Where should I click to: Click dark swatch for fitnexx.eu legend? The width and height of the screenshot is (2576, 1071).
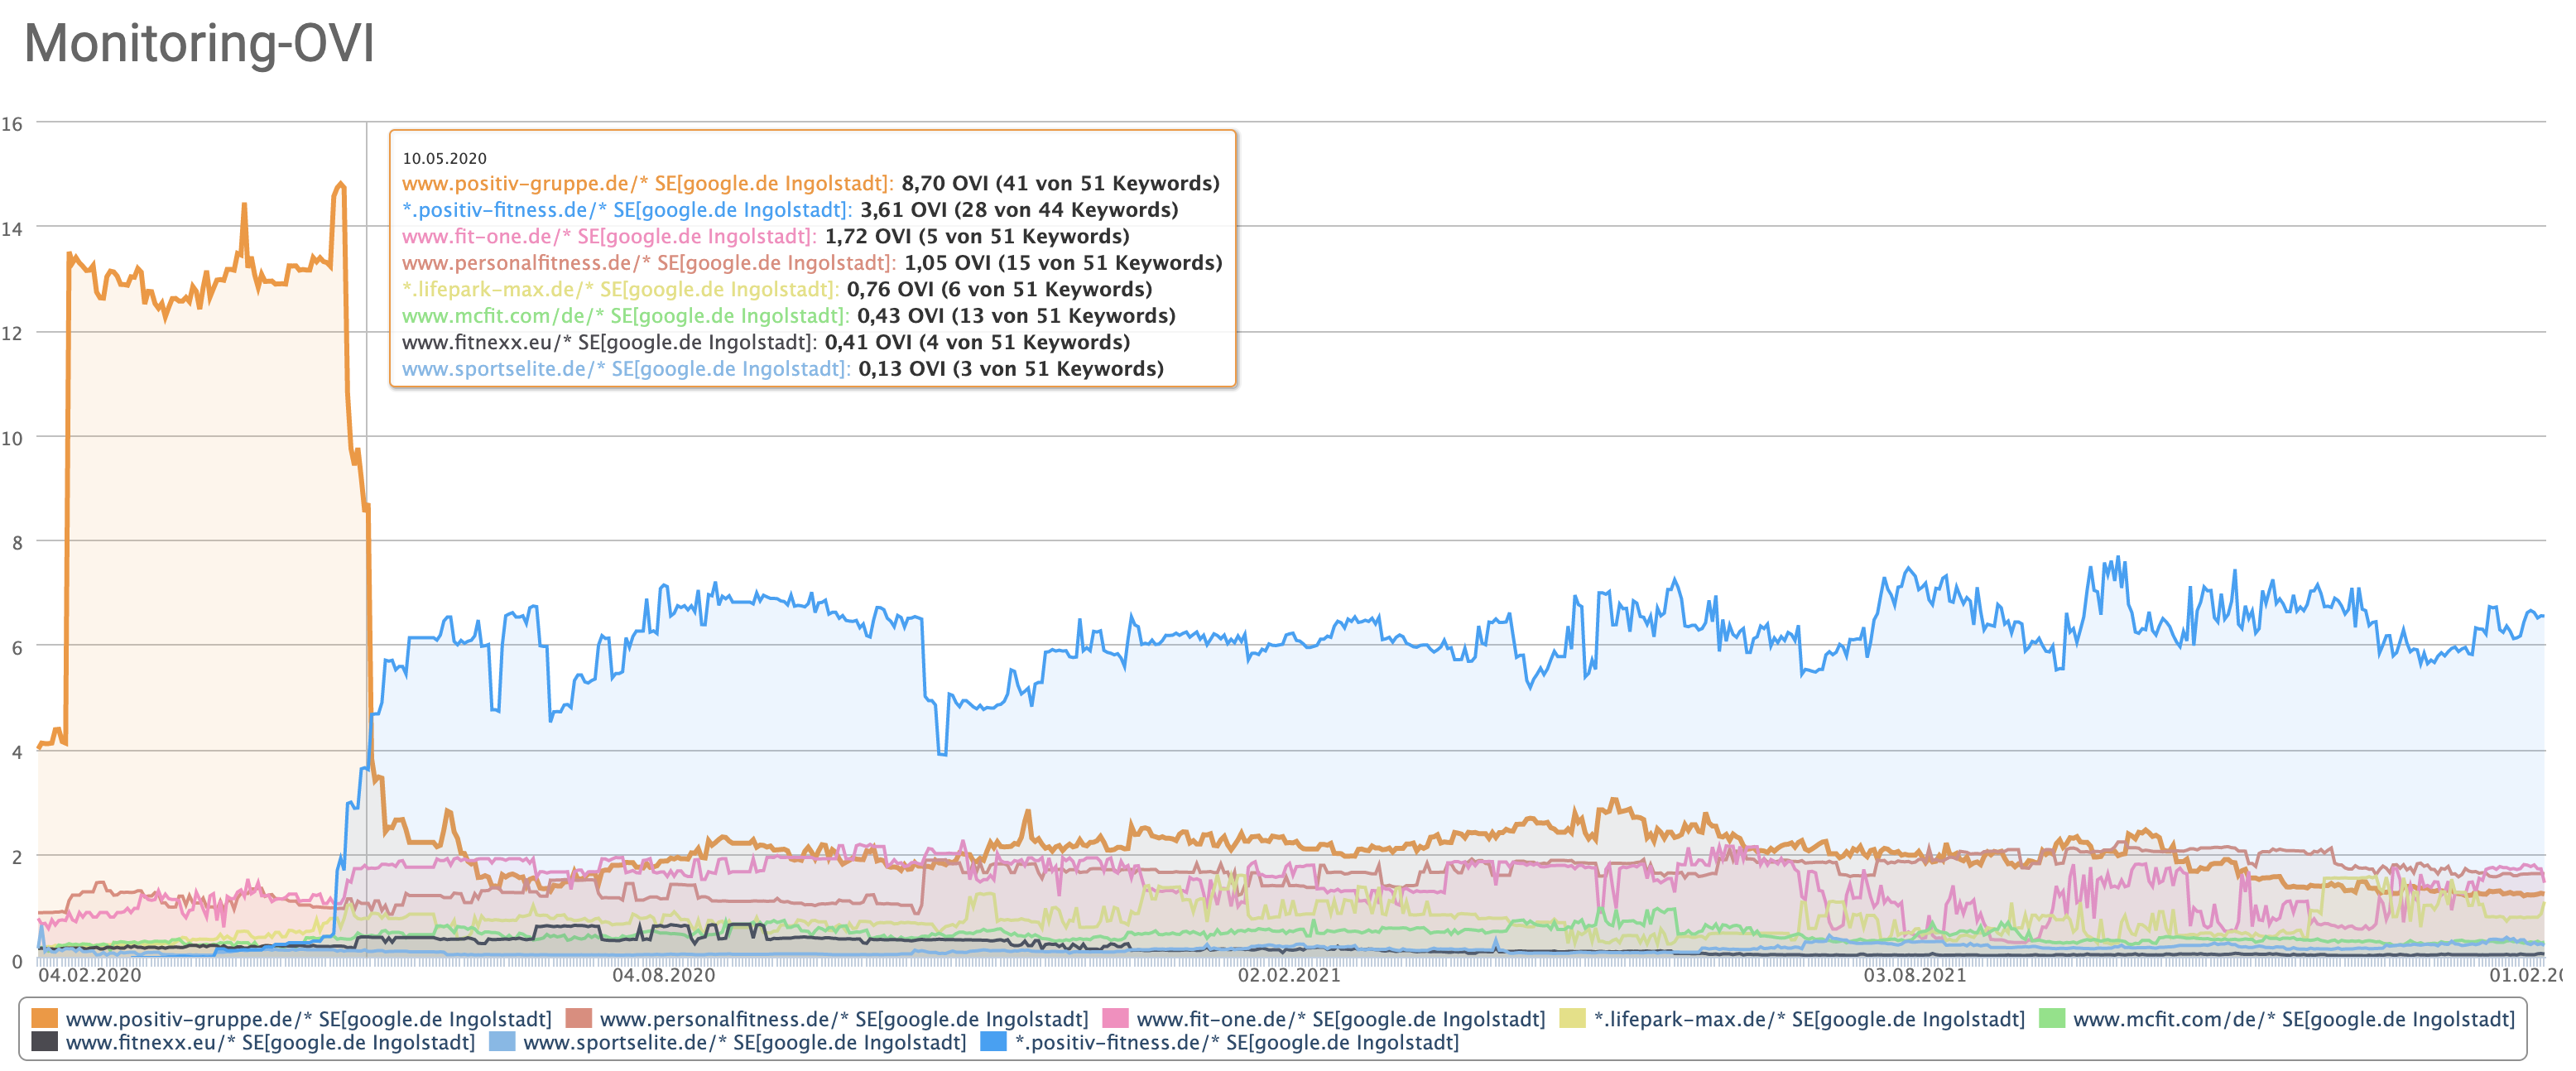point(44,1042)
